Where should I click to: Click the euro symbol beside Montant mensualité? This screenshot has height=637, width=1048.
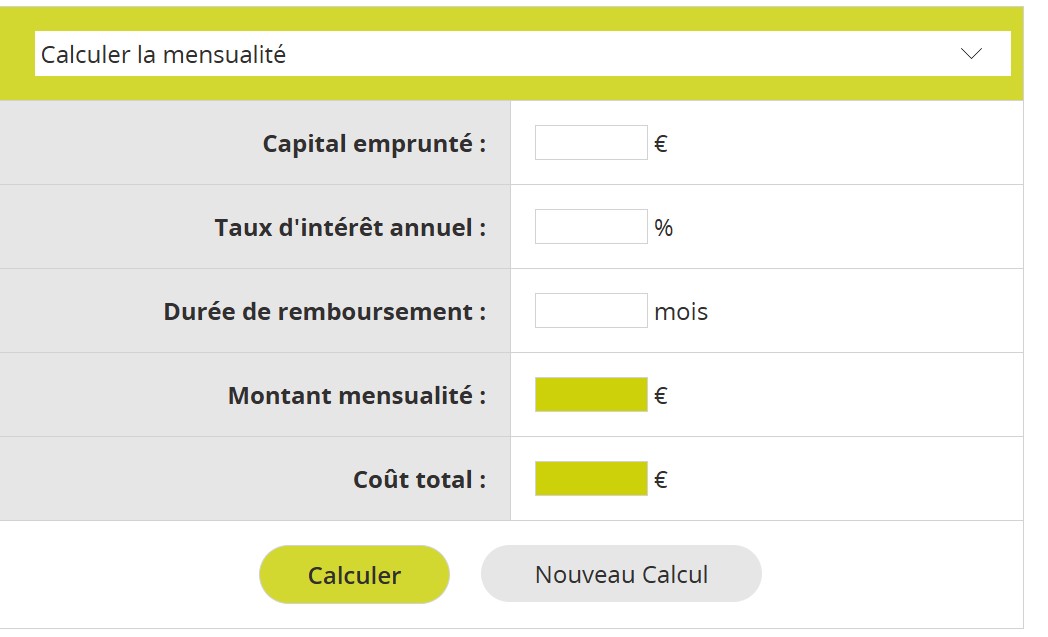(661, 396)
